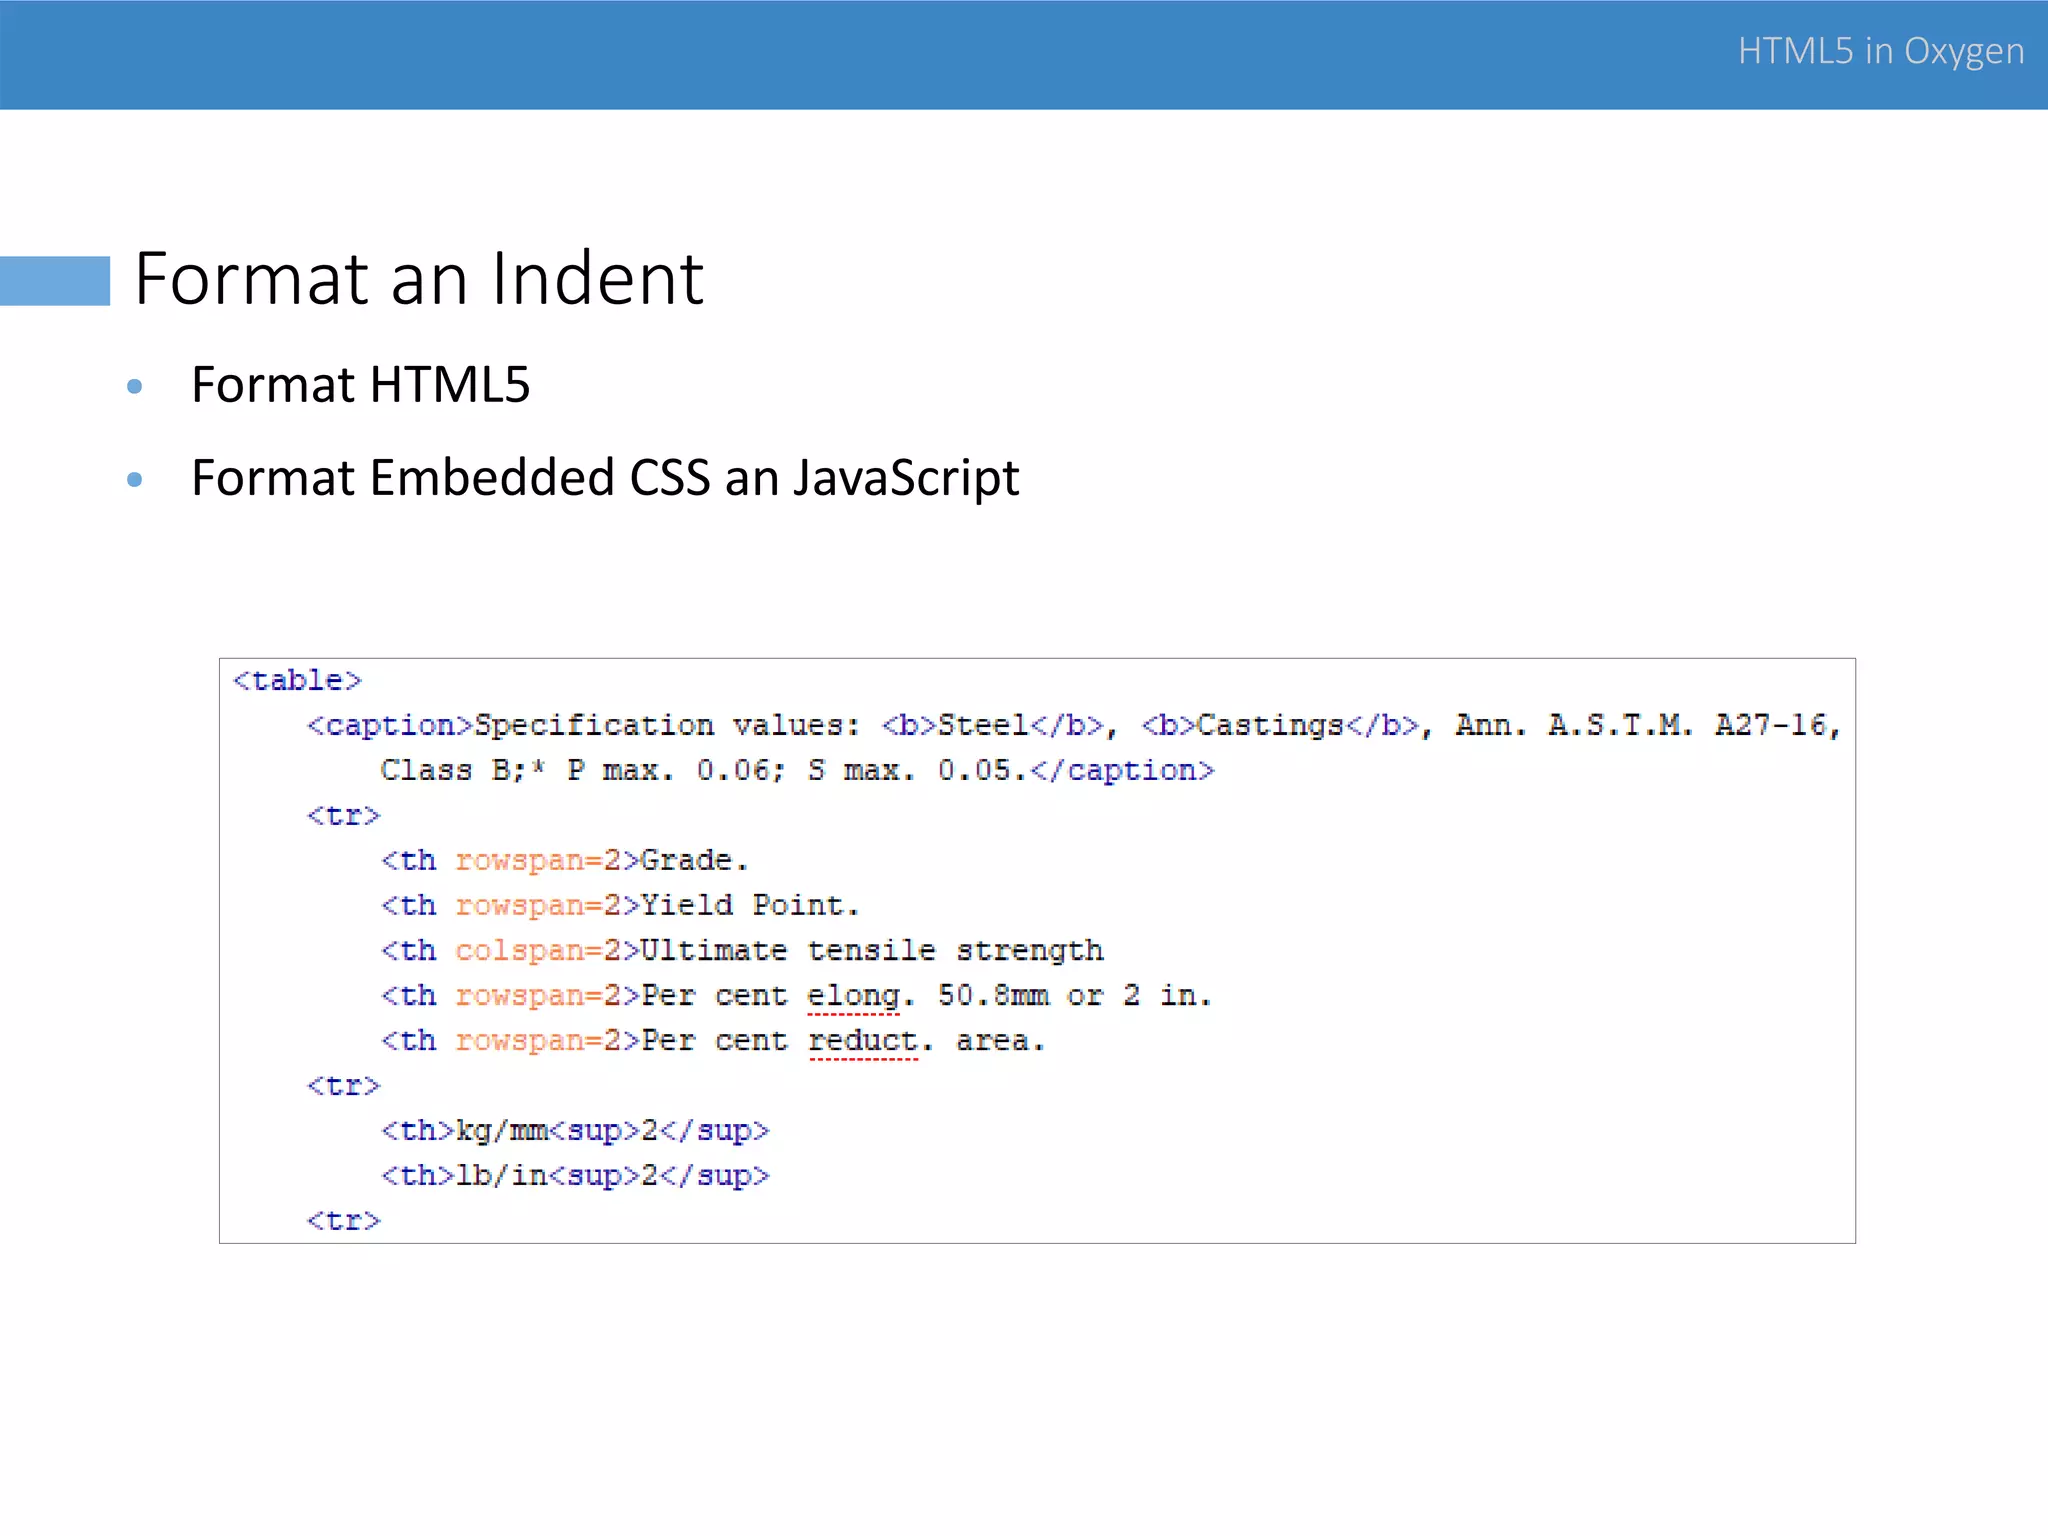Click '50.8mm or 2 in.' text

click(x=1075, y=995)
